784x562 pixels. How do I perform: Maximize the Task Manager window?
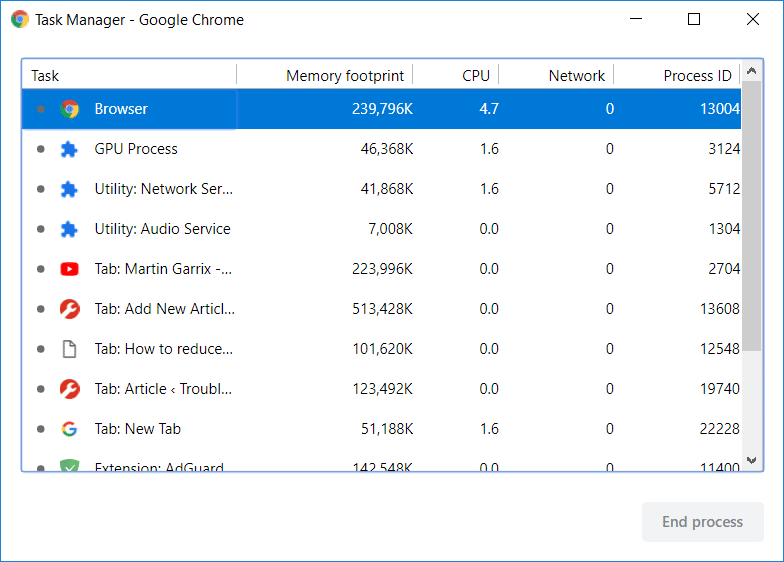click(694, 20)
